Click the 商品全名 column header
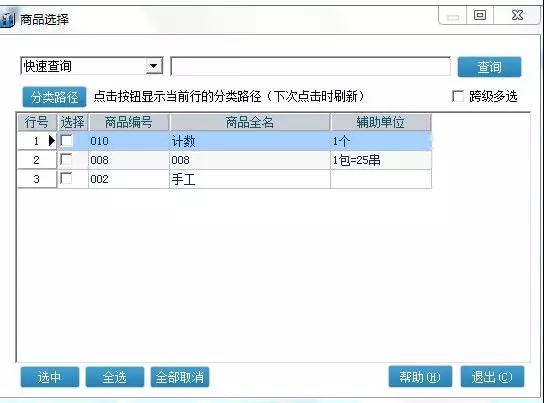The image size is (544, 403). point(250,122)
